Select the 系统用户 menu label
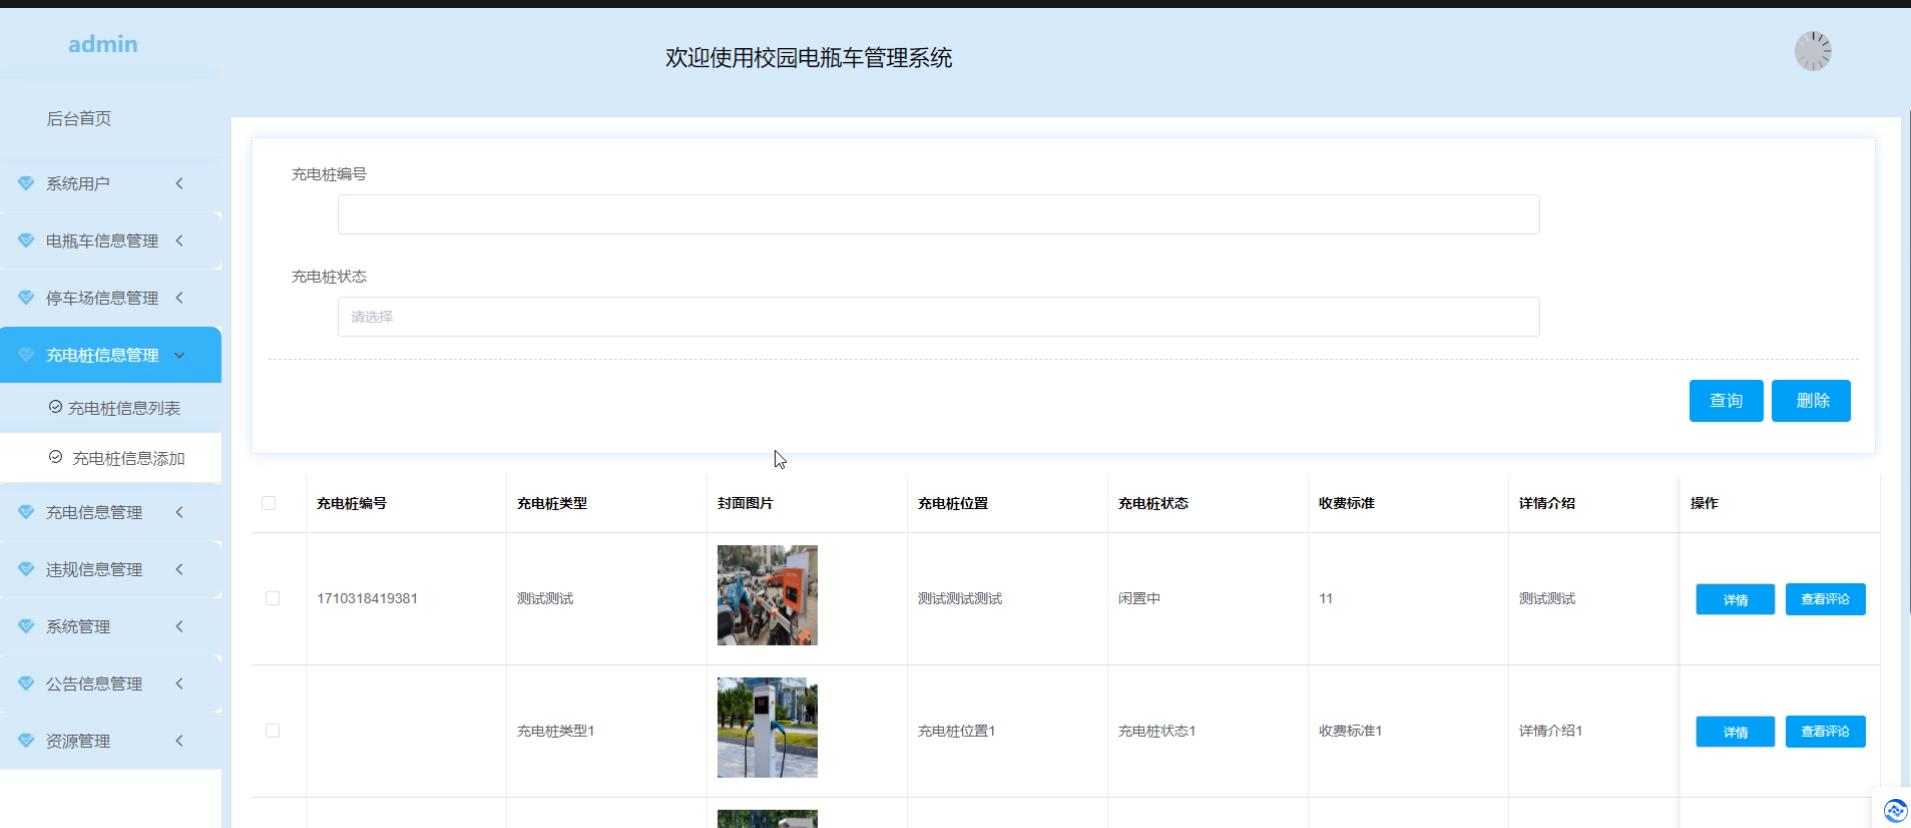1911x828 pixels. pos(78,184)
